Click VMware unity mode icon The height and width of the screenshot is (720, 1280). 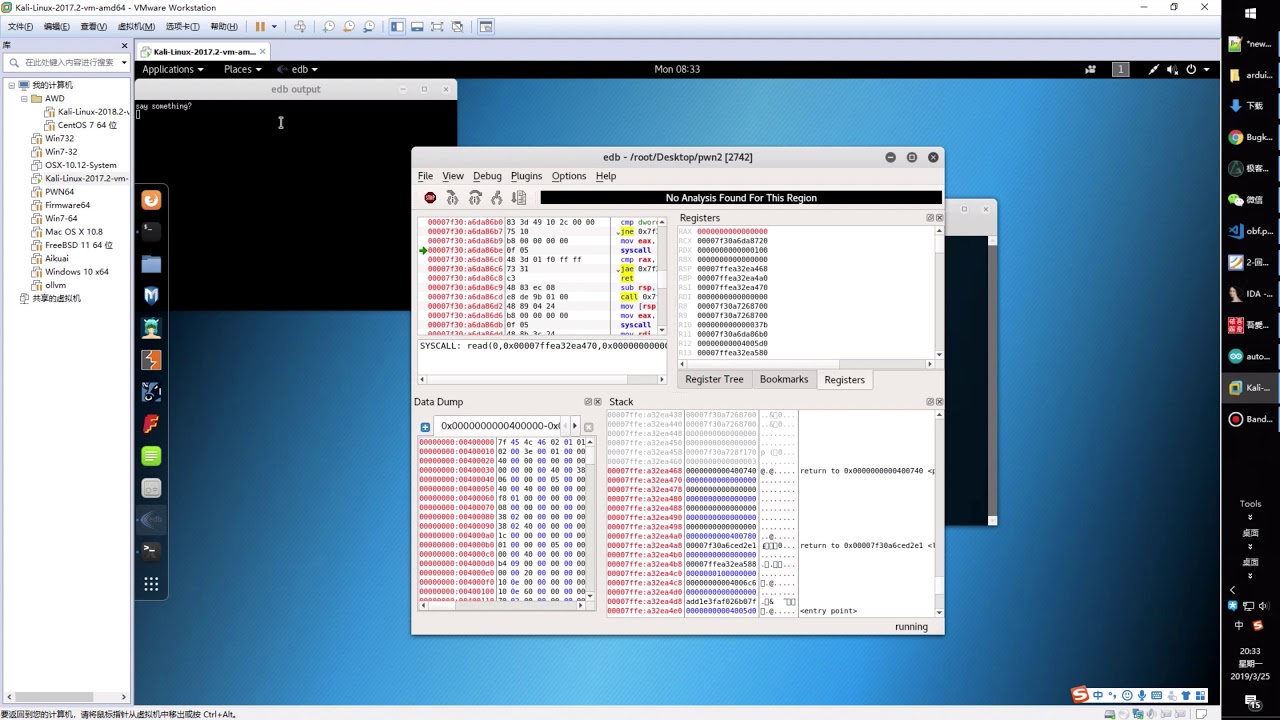pyautogui.click(x=457, y=27)
